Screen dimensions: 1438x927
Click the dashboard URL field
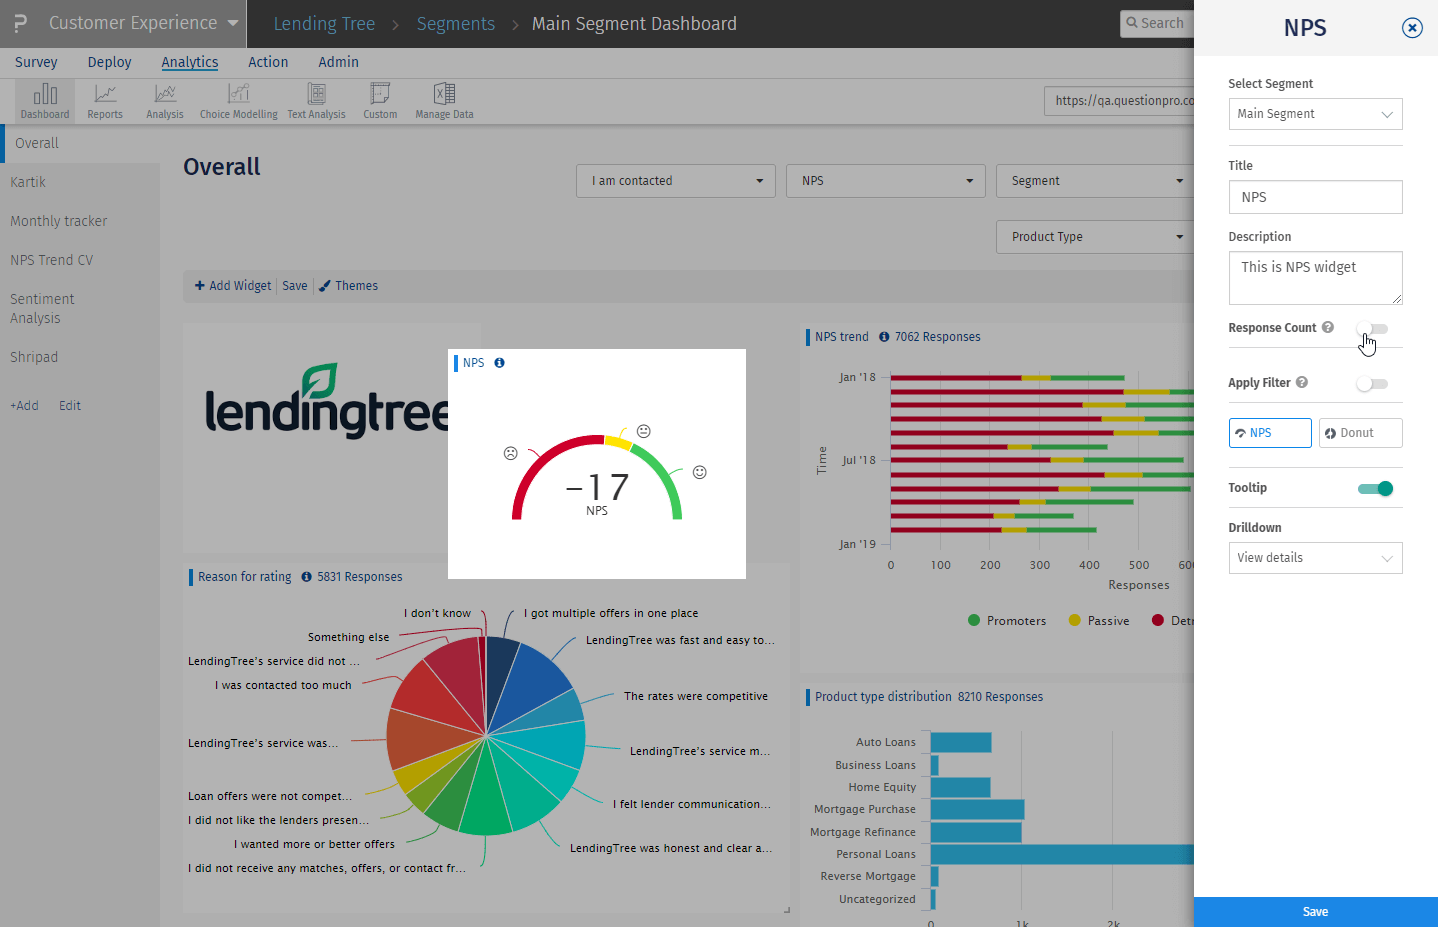(x=1119, y=101)
